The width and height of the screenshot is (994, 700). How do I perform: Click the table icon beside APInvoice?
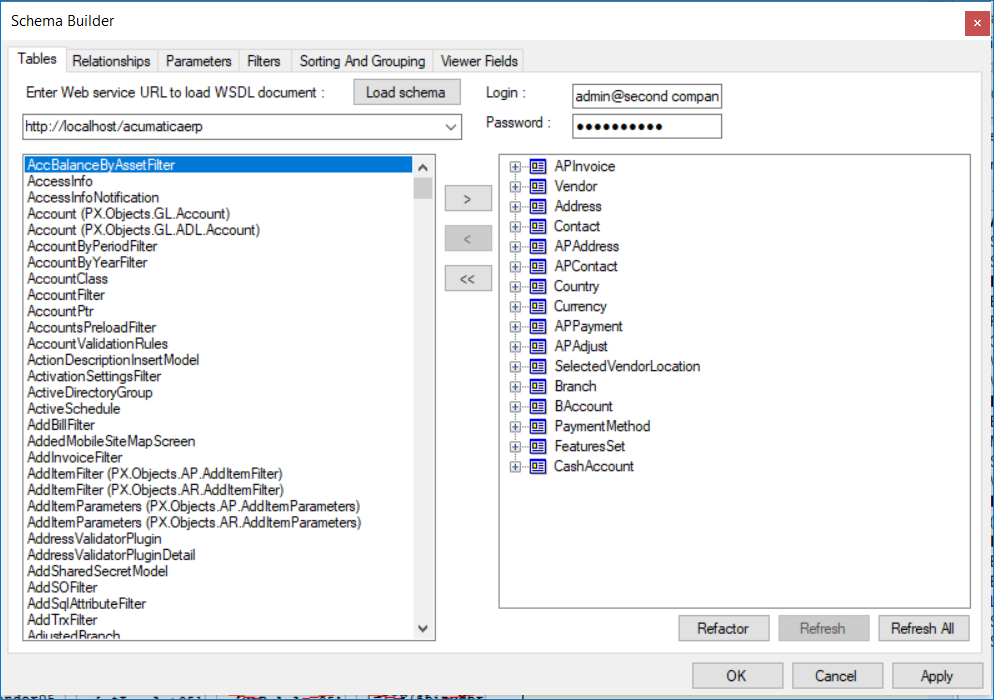click(538, 167)
